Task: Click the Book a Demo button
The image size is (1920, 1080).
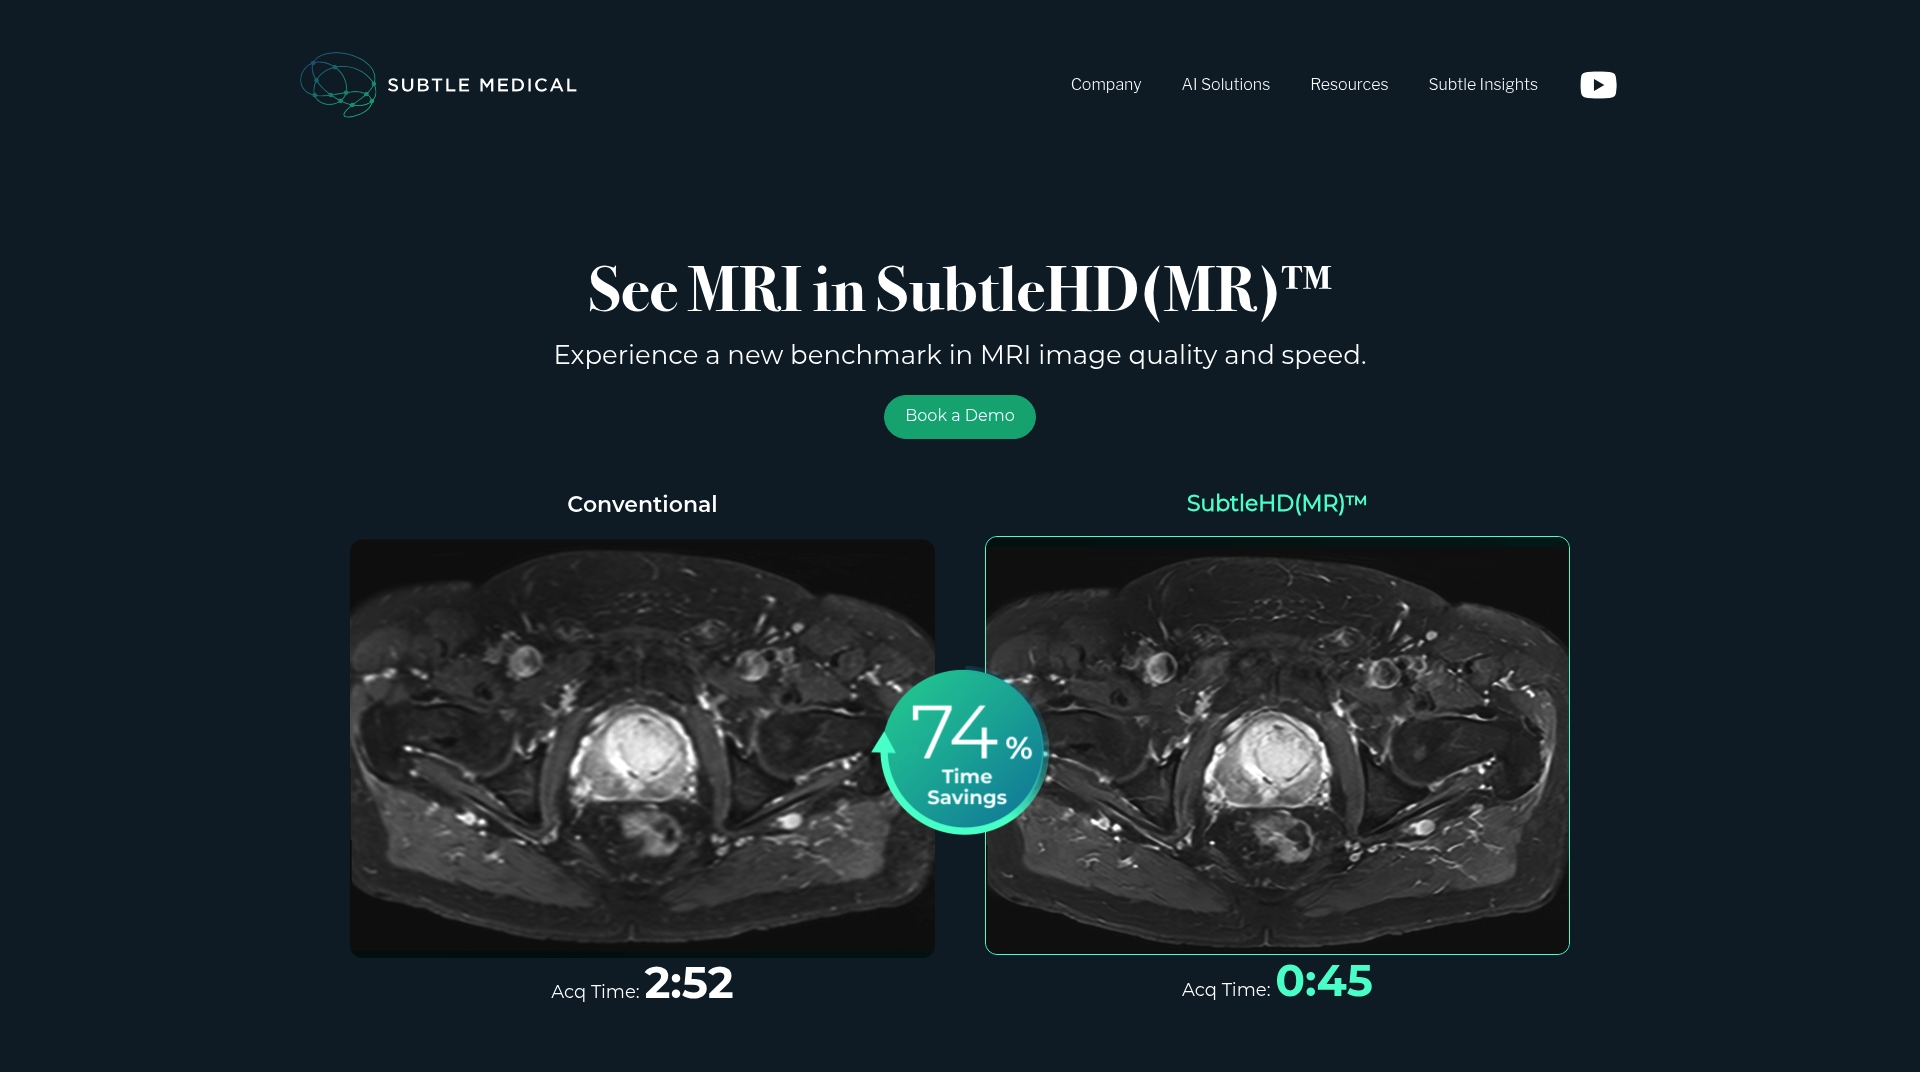Action: click(x=959, y=416)
